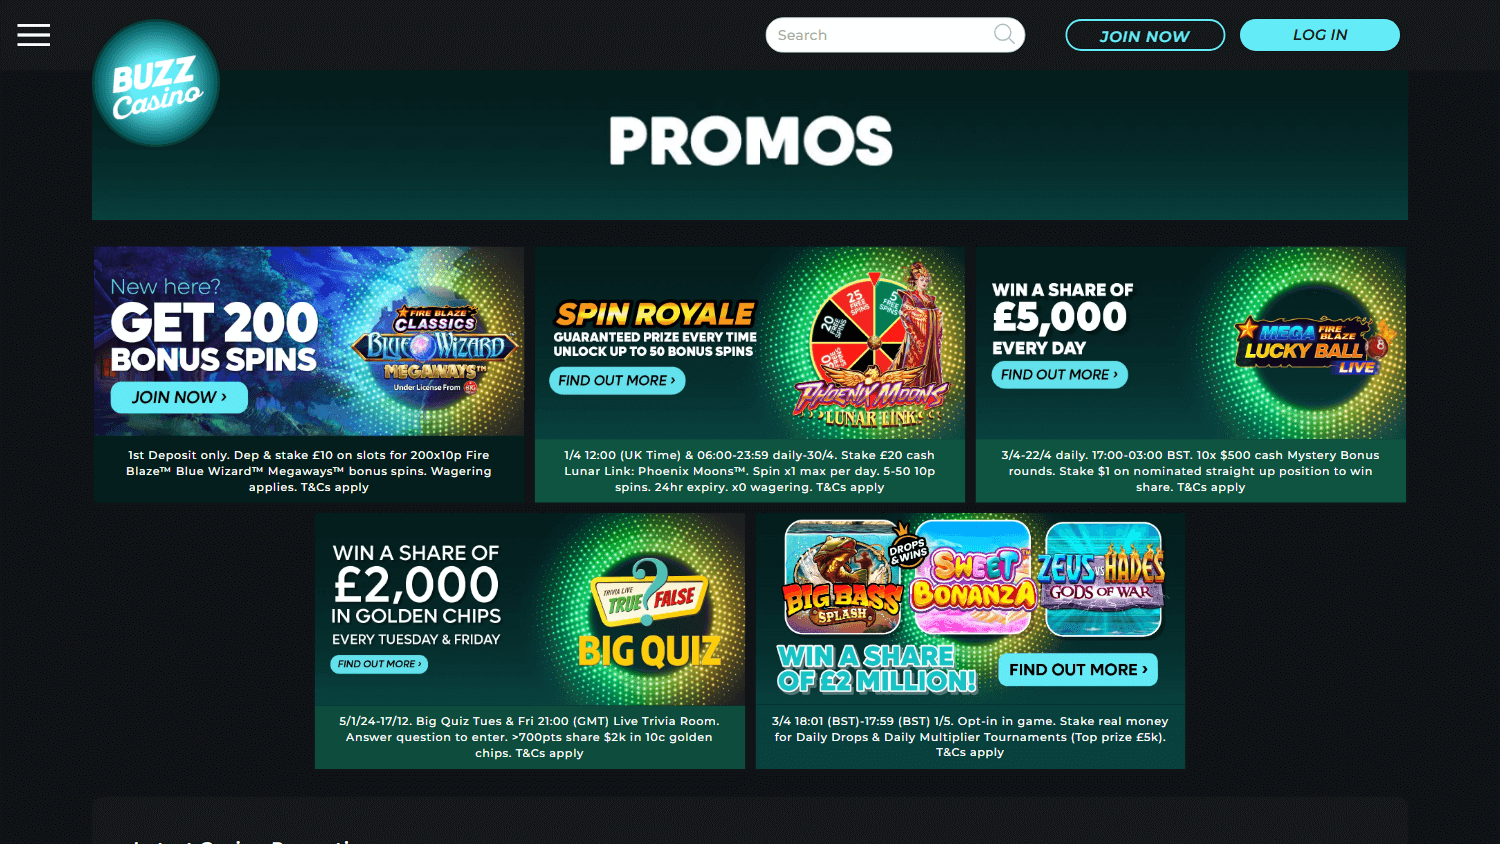
Task: Click JOIN NOW on 200 bonus spins banner
Action: [x=179, y=397]
